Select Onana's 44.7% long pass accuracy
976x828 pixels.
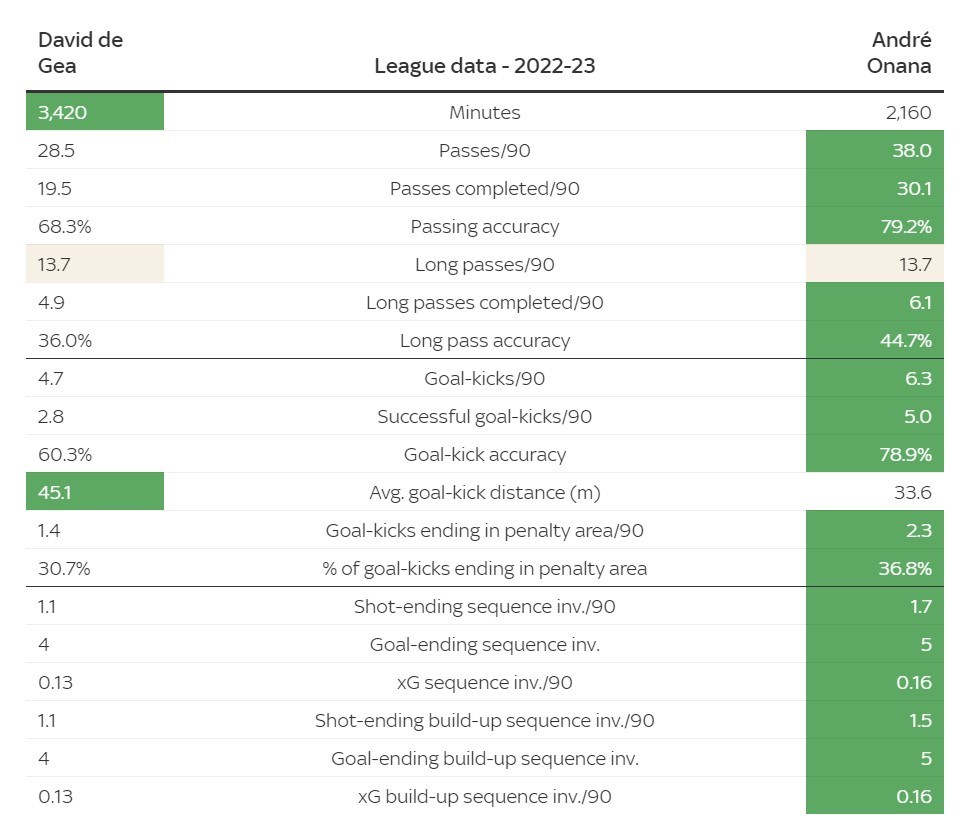point(875,341)
